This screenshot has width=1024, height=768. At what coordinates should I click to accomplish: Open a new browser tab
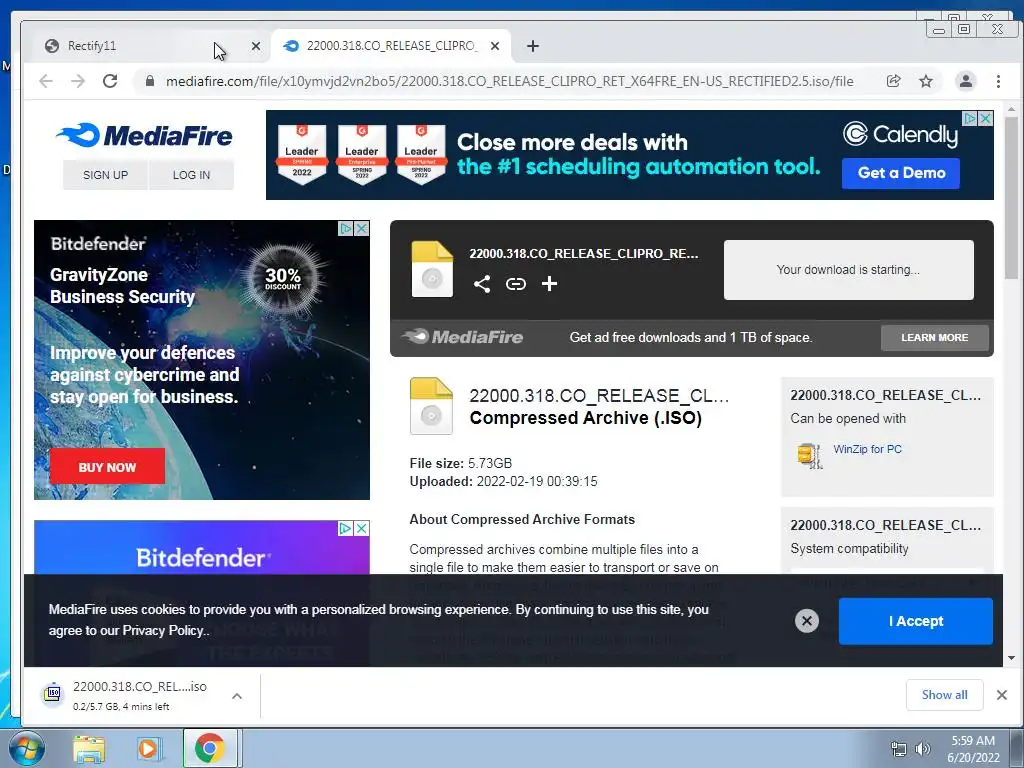[533, 46]
